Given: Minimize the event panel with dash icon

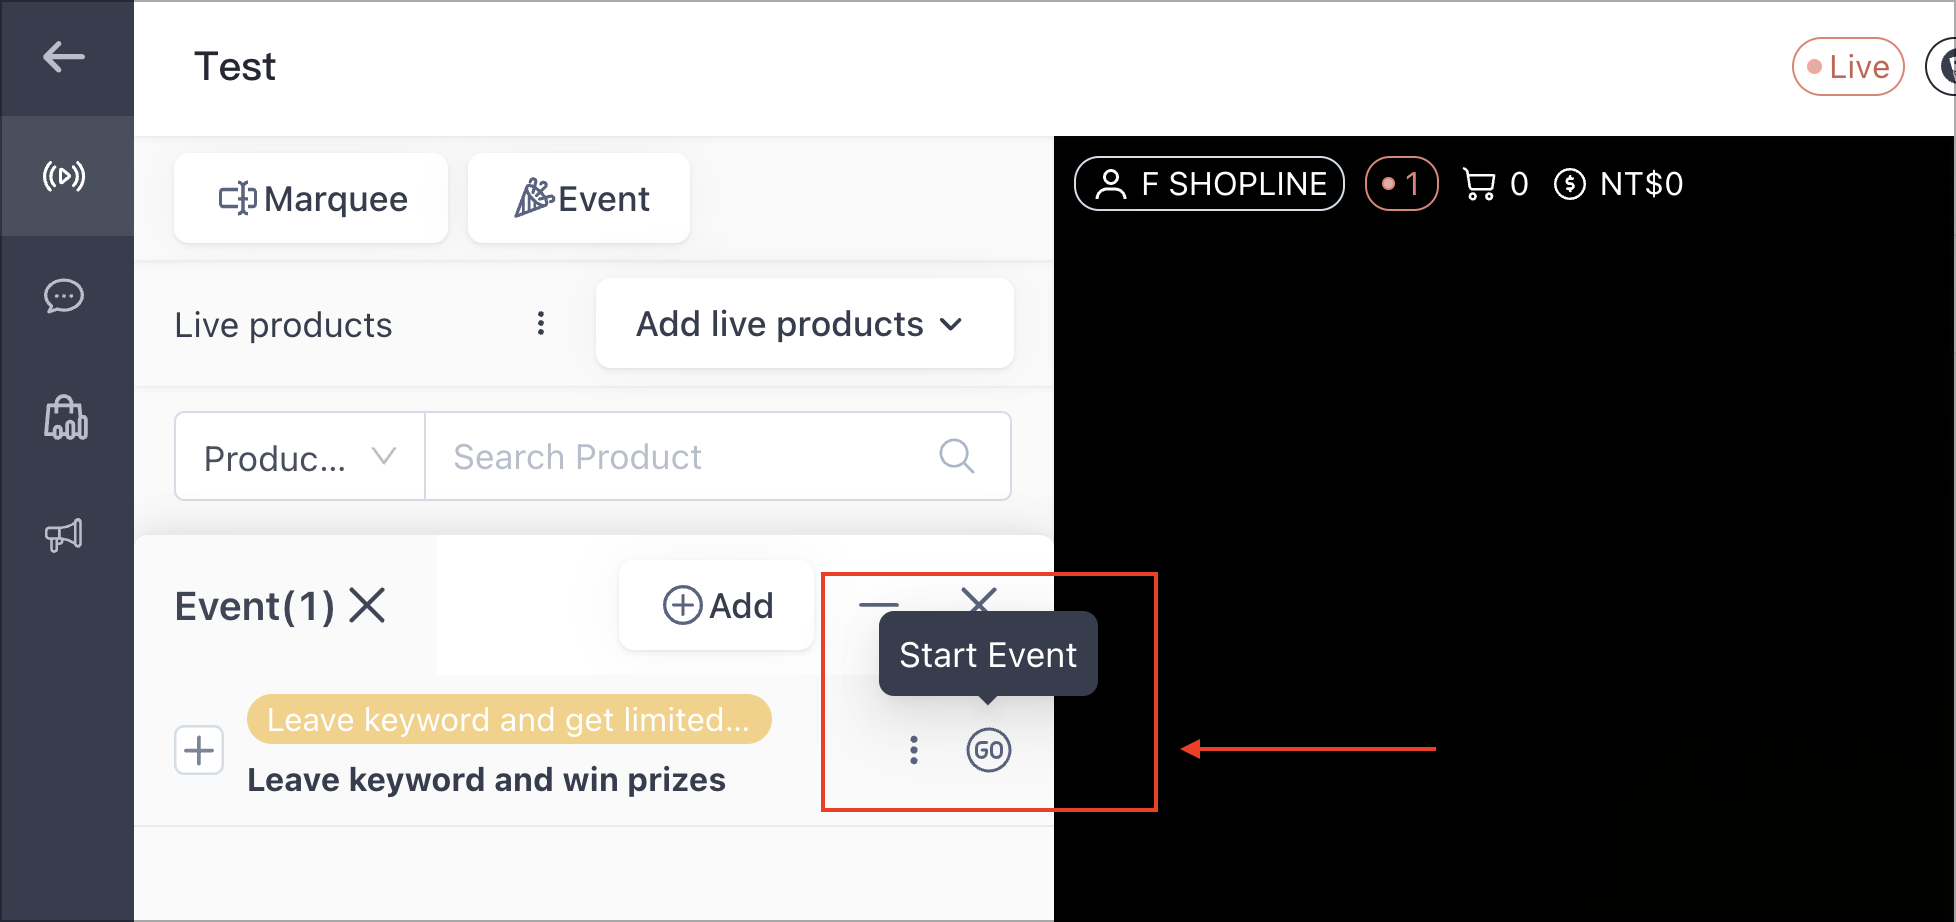Looking at the screenshot, I should coord(879,604).
